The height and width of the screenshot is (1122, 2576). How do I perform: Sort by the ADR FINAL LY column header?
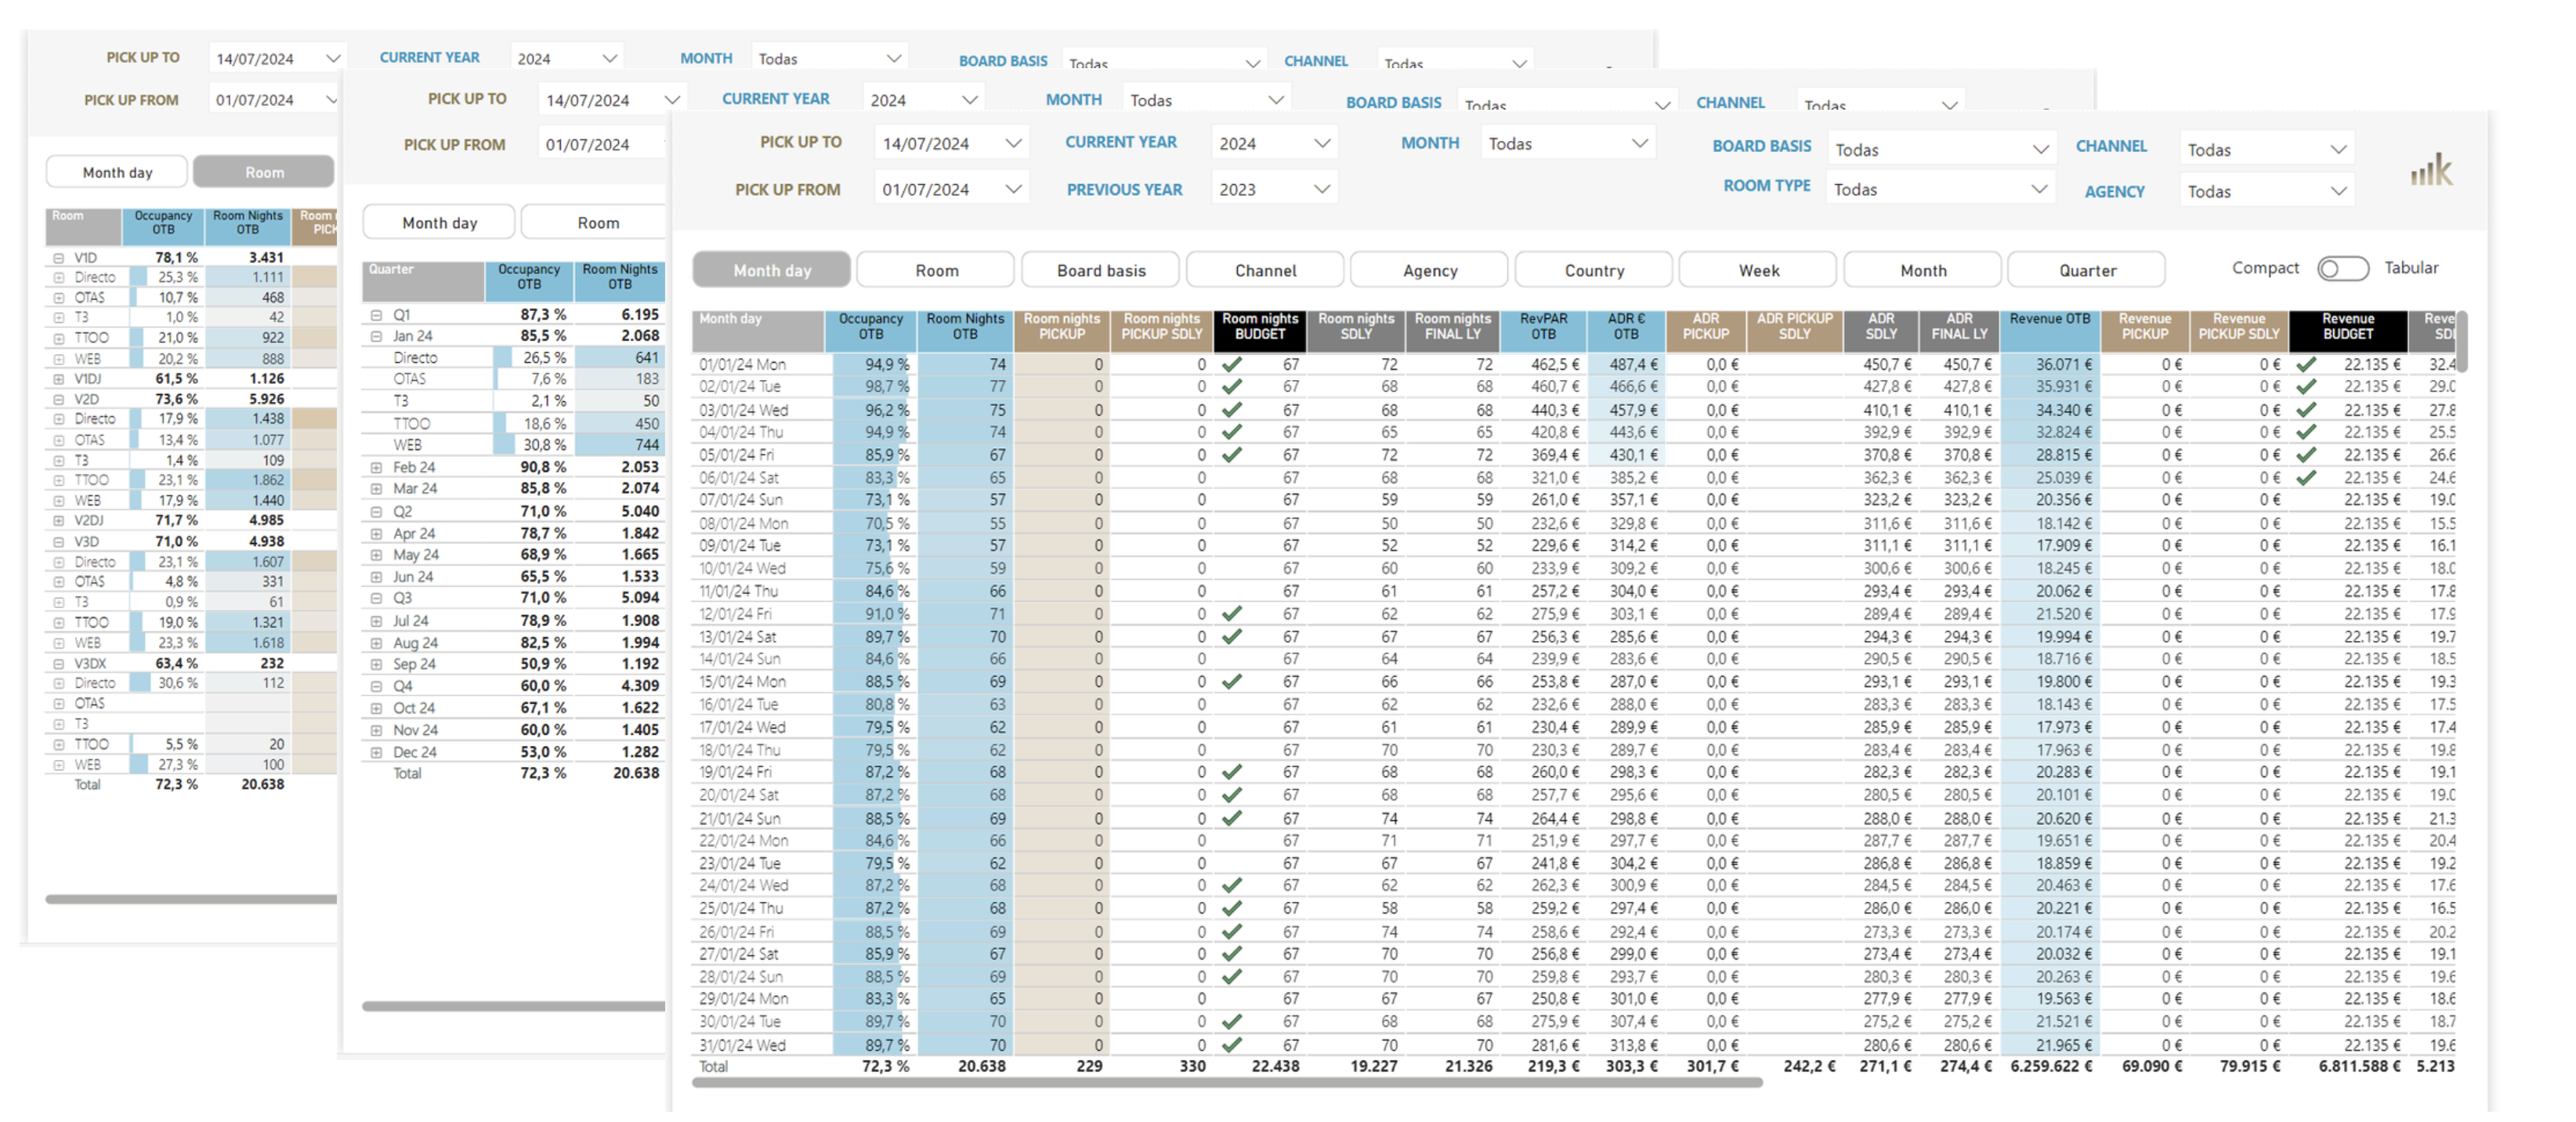[x=1959, y=331]
